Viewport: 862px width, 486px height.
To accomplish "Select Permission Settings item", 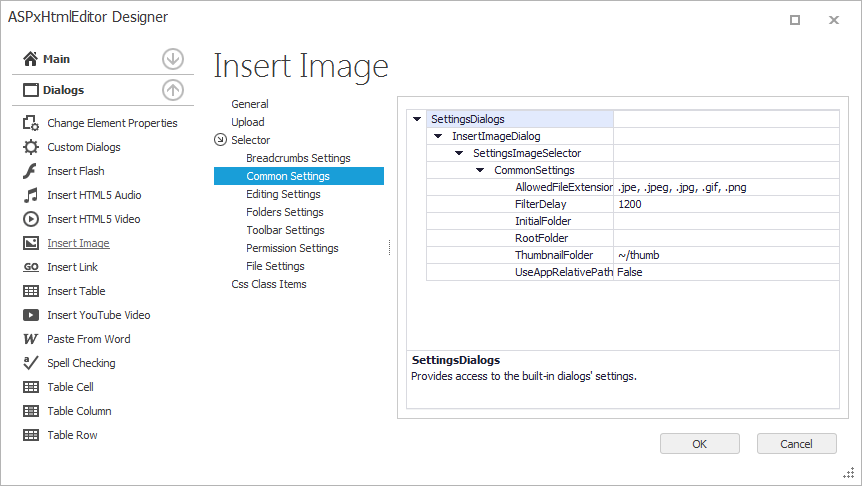I will [x=292, y=248].
